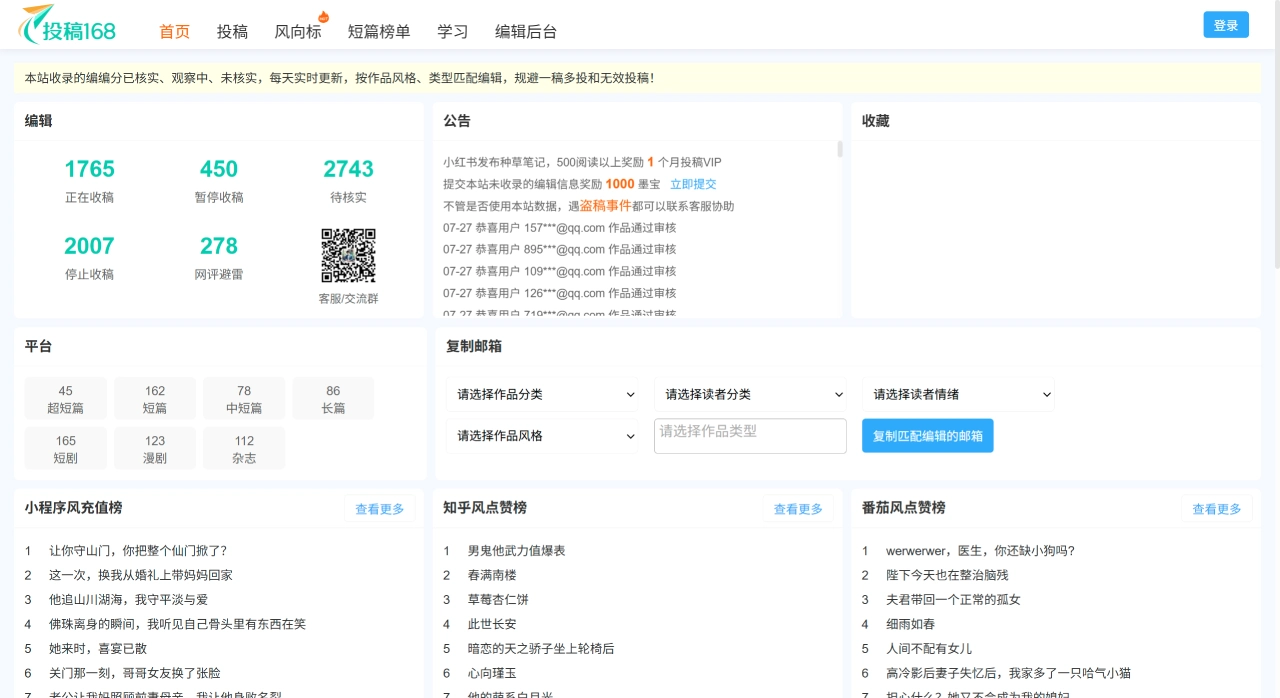Viewport: 1280px width, 698px height.
Task: Click the 小红书发布种草笔记 announcement line
Action: (x=582, y=162)
